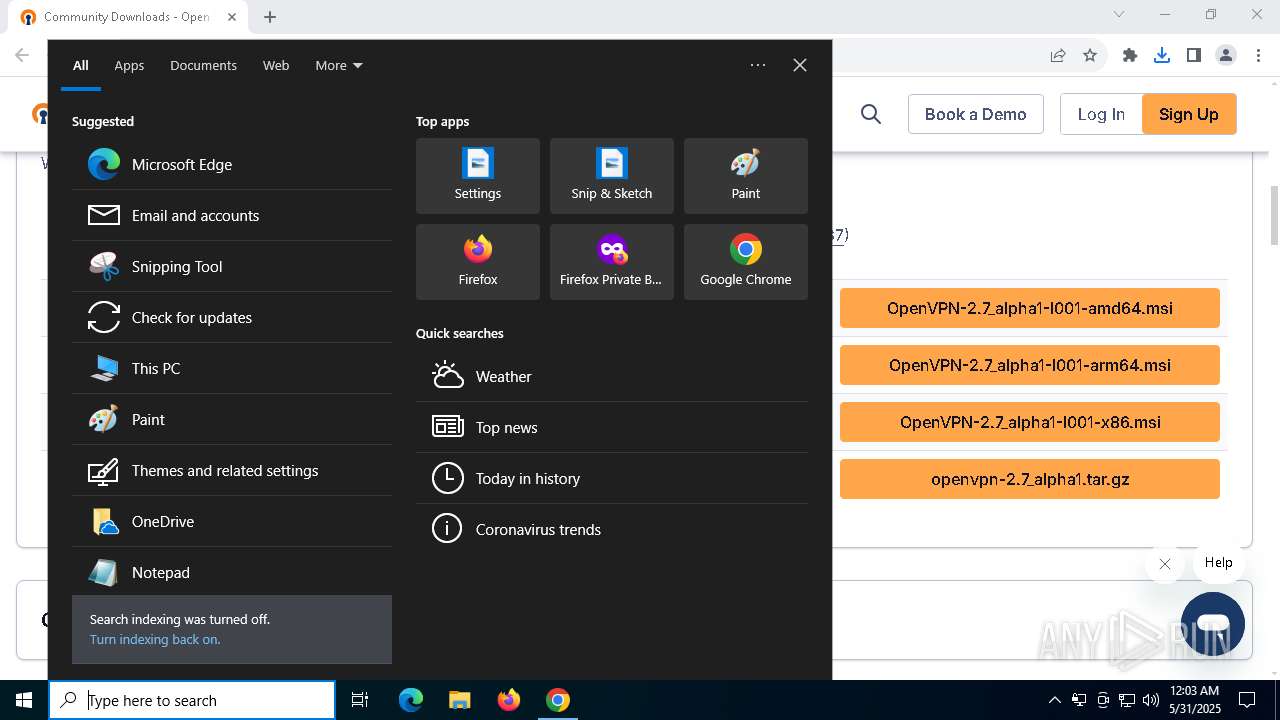The height and width of the screenshot is (720, 1280).
Task: Toggle the Chrome side panel
Action: (x=1194, y=56)
